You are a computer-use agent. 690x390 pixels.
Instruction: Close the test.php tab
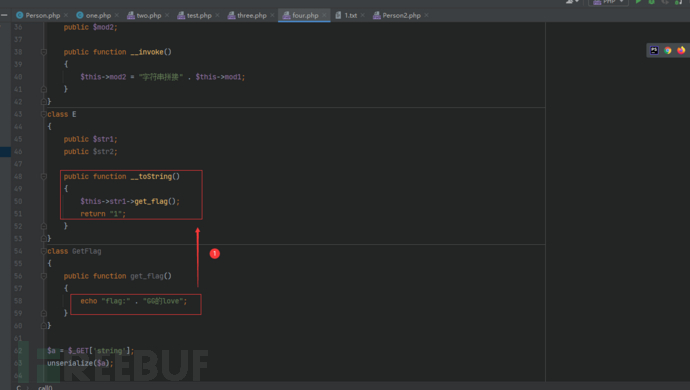tap(217, 15)
